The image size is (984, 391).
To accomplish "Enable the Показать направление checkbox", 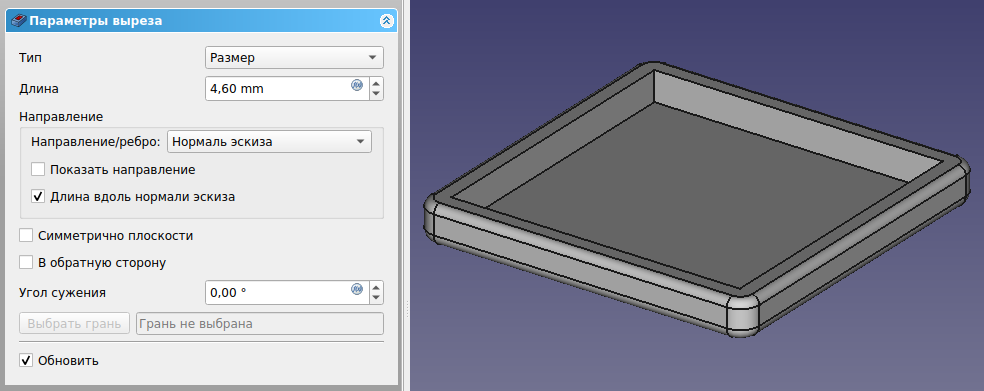I will 39,169.
